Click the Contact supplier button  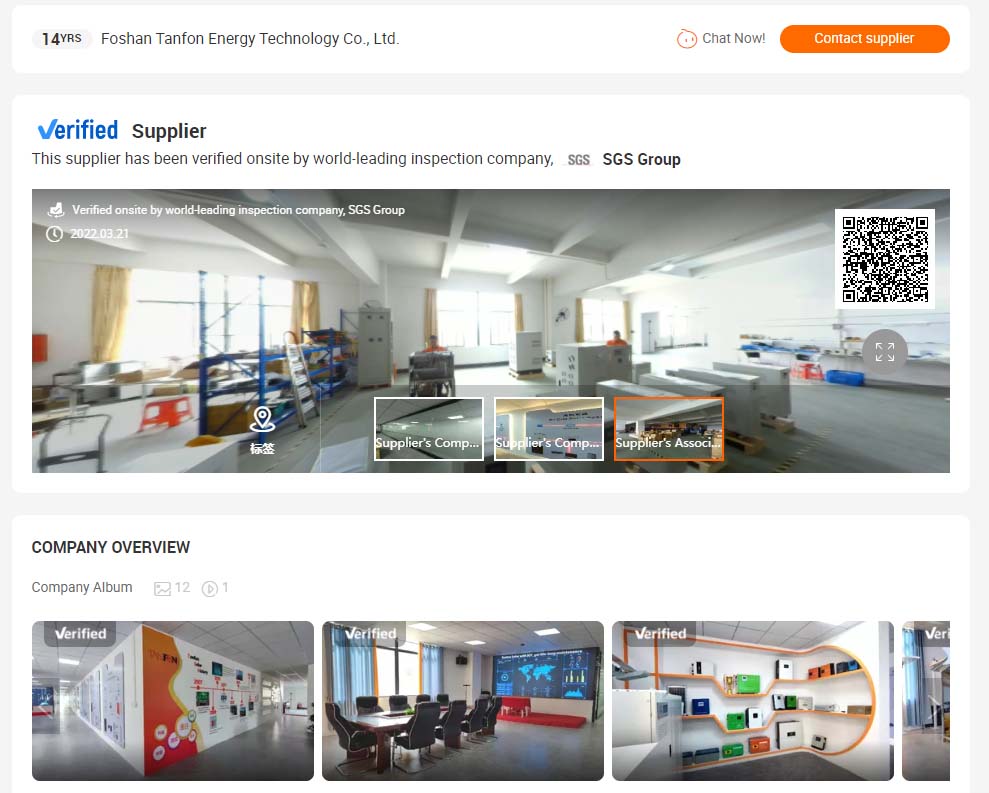(864, 38)
